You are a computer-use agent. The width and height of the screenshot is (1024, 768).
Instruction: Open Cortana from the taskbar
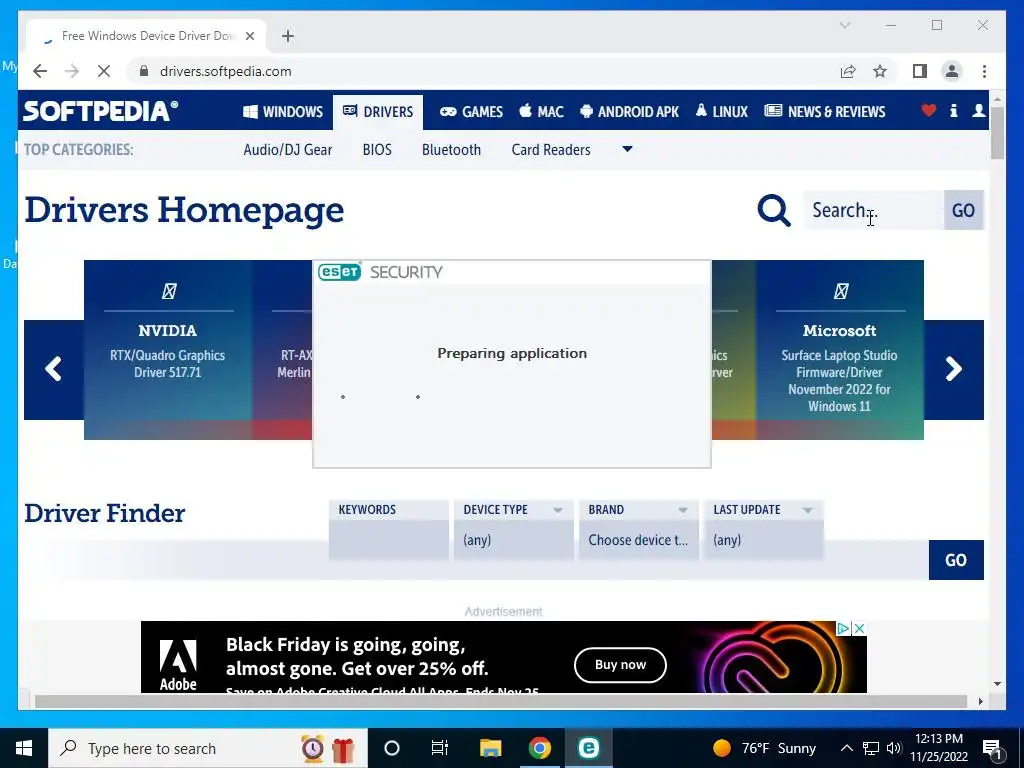(392, 748)
